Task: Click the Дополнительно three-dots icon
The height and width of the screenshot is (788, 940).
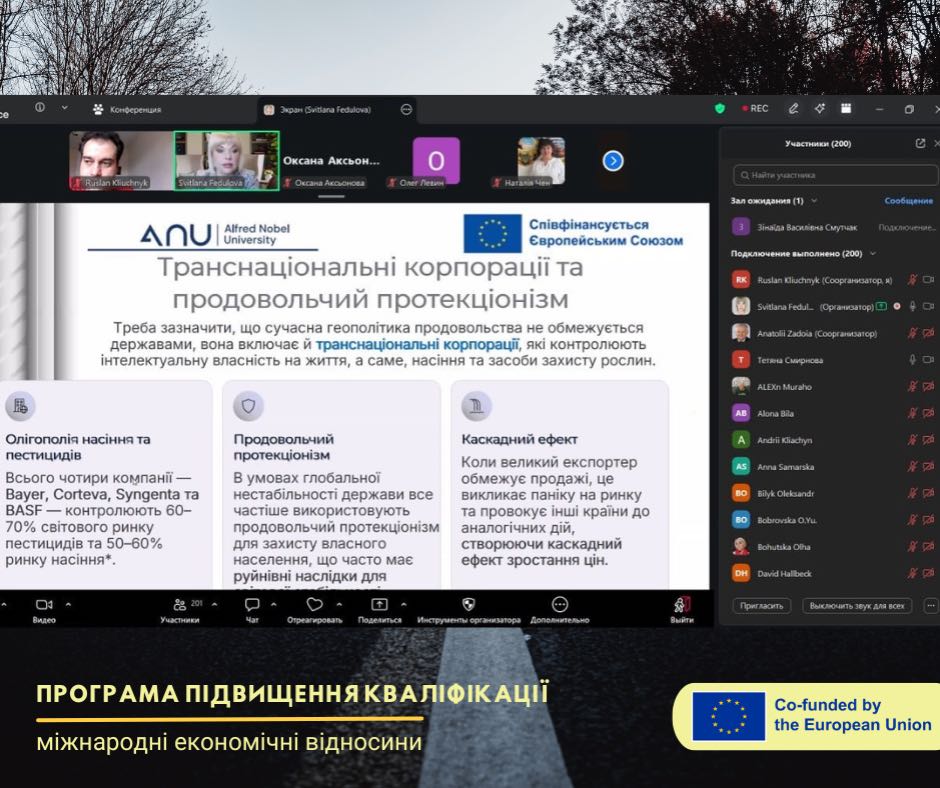Action: tap(560, 605)
